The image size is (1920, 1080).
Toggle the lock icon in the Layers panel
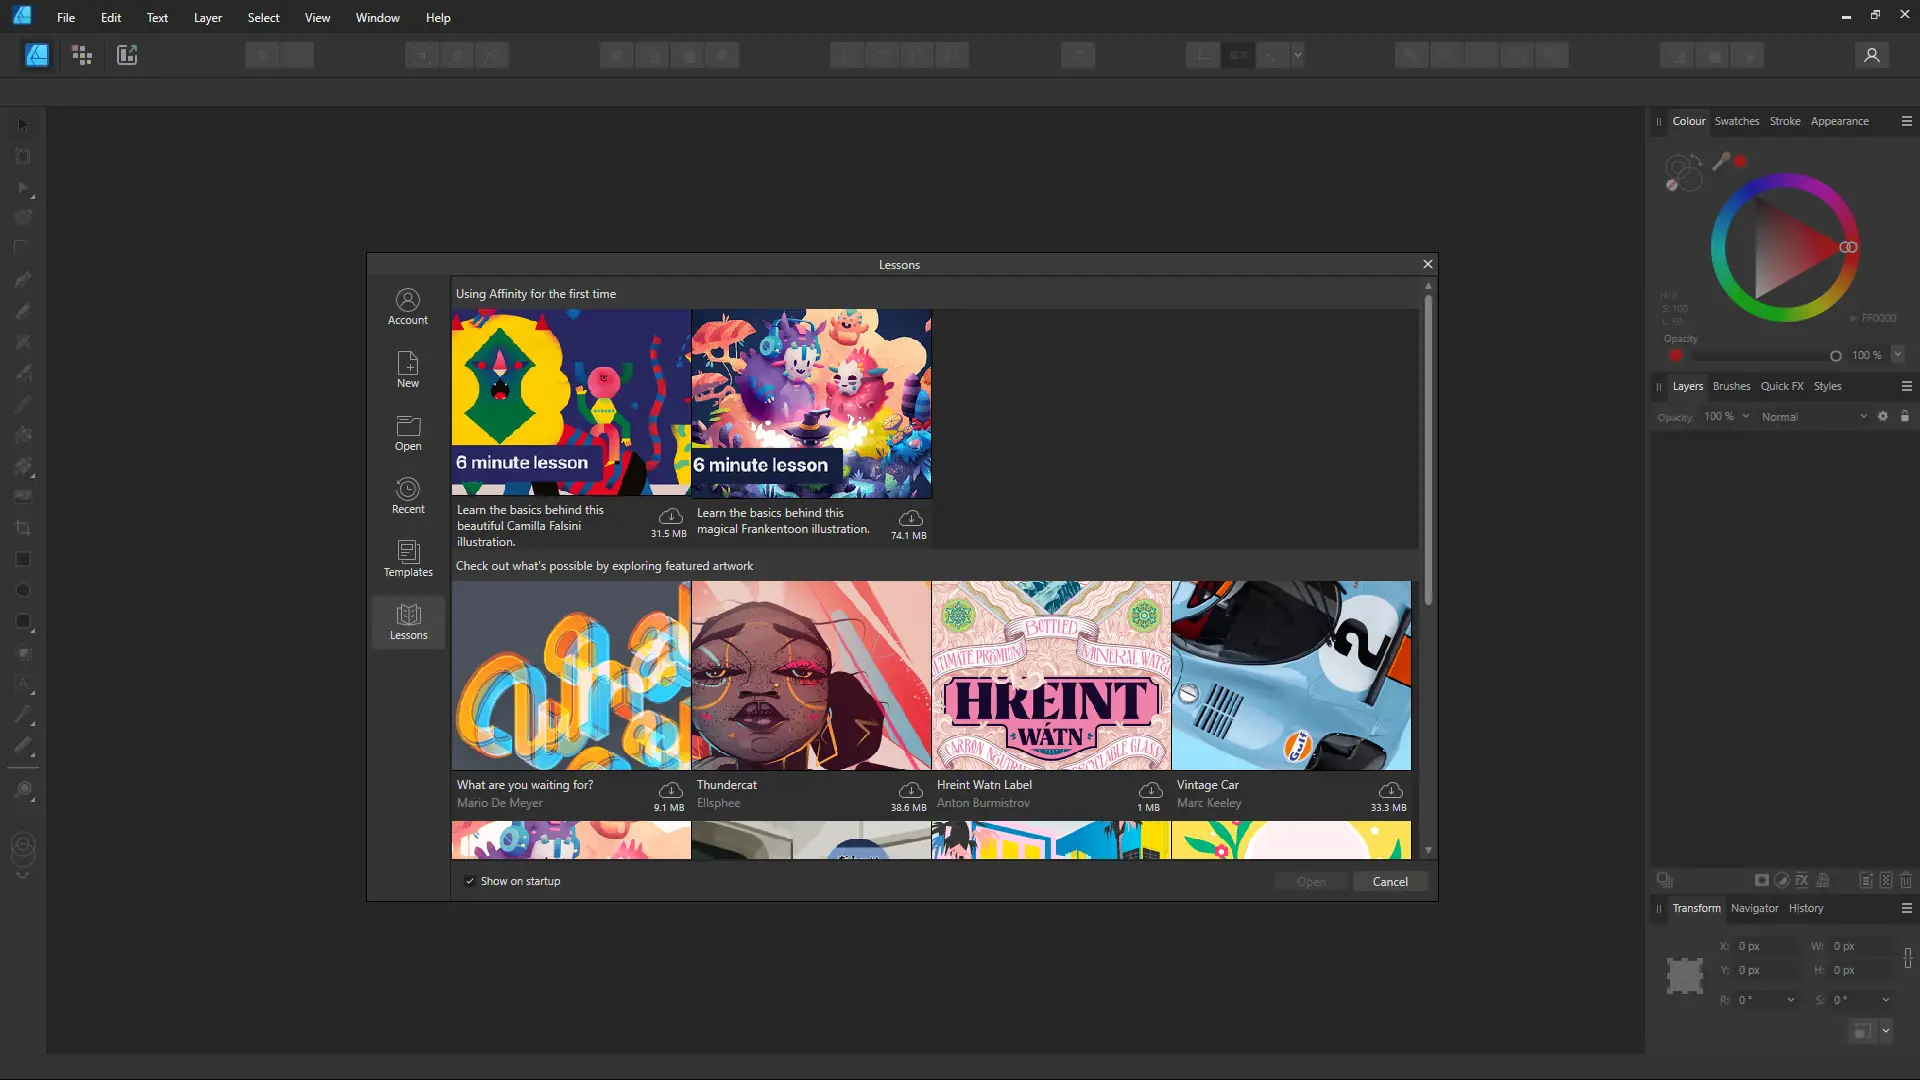click(x=1906, y=416)
